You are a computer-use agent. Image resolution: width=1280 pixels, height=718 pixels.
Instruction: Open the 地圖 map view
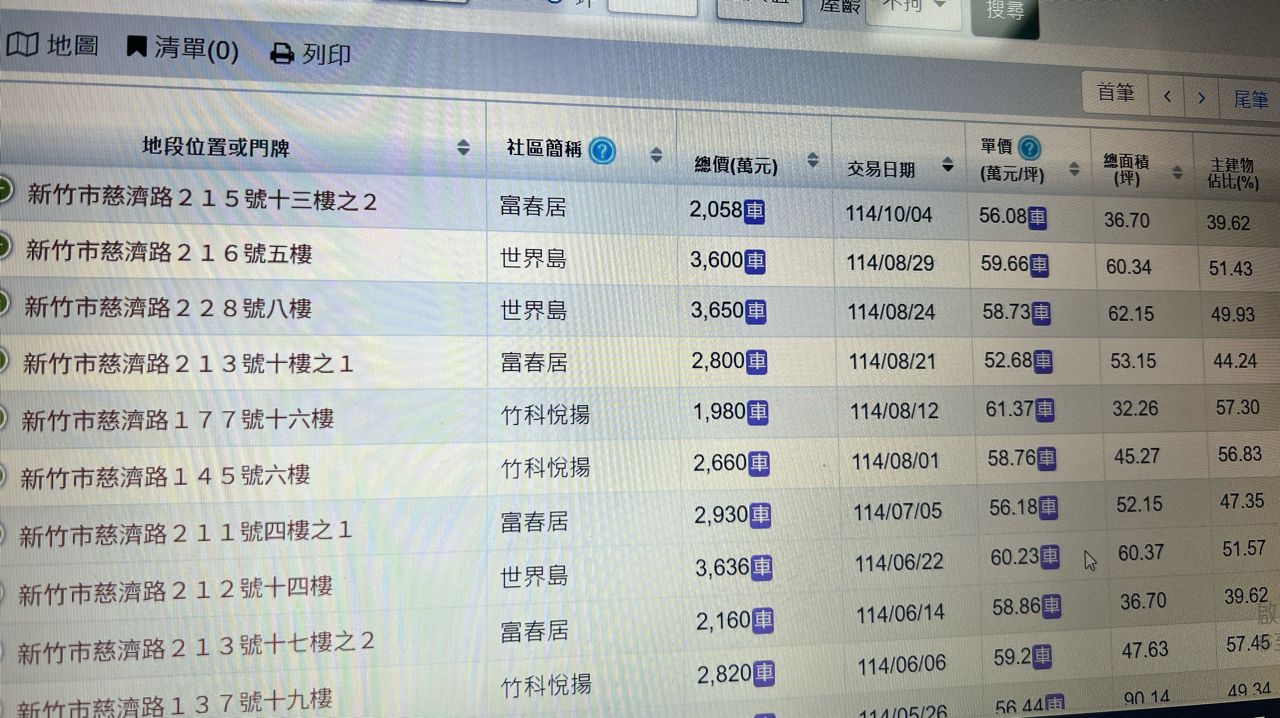click(x=53, y=45)
